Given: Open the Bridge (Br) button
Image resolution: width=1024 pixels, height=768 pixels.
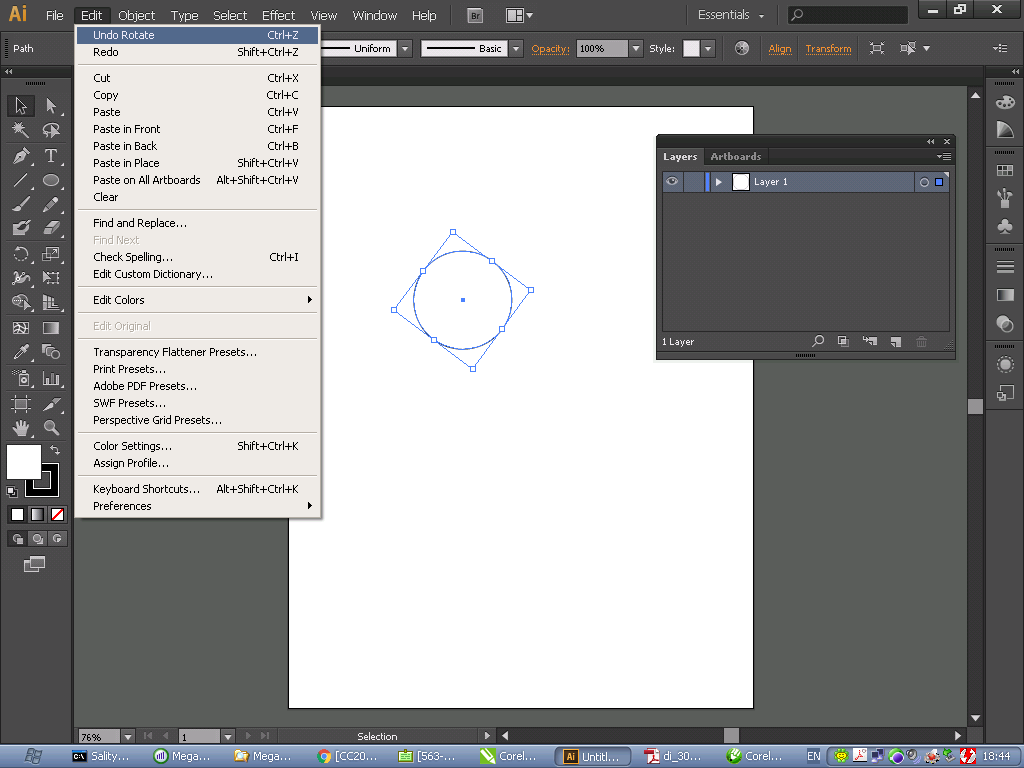Looking at the screenshot, I should [x=475, y=16].
